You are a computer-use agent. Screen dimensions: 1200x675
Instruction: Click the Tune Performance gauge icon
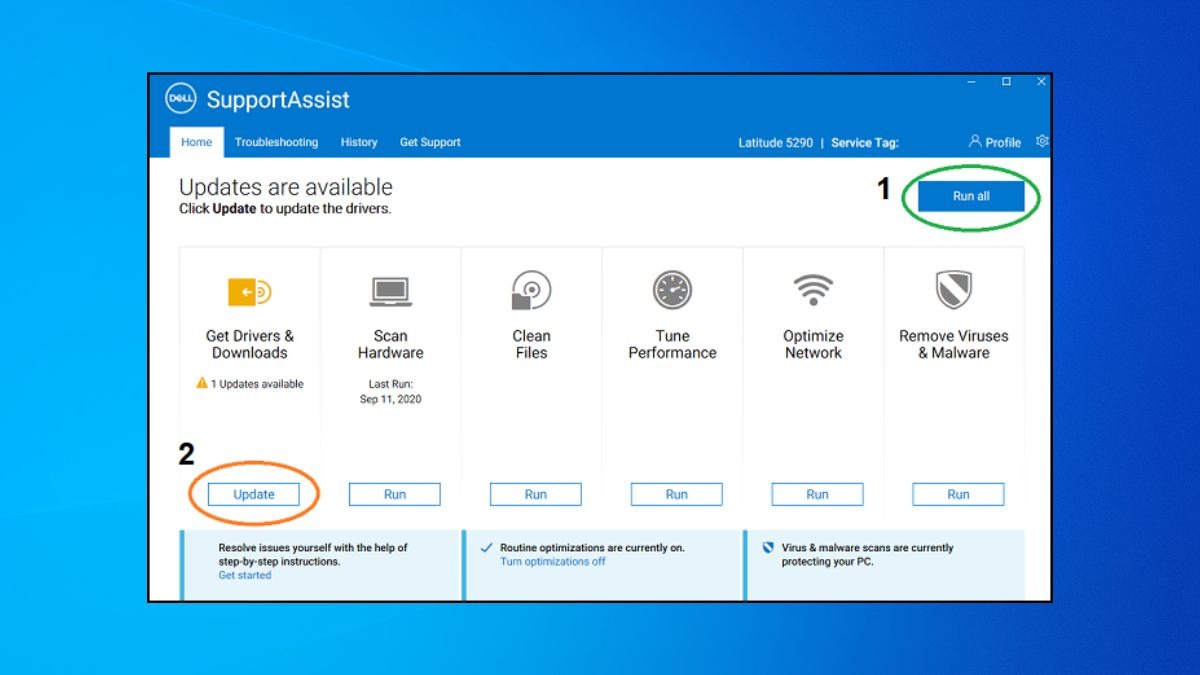pyautogui.click(x=673, y=290)
